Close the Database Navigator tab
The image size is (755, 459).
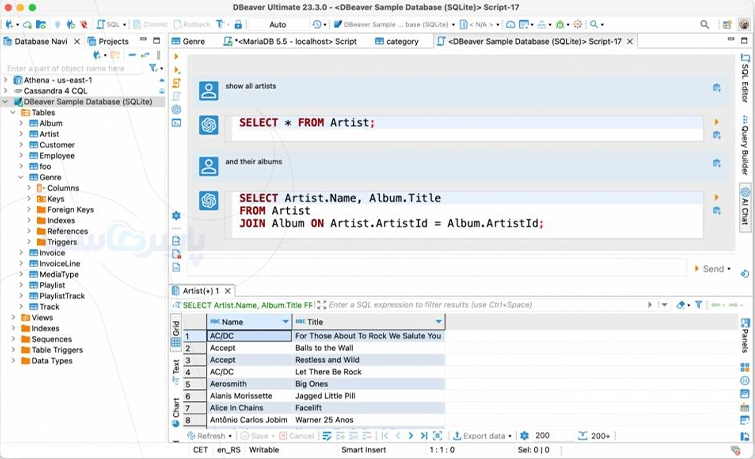coord(77,41)
